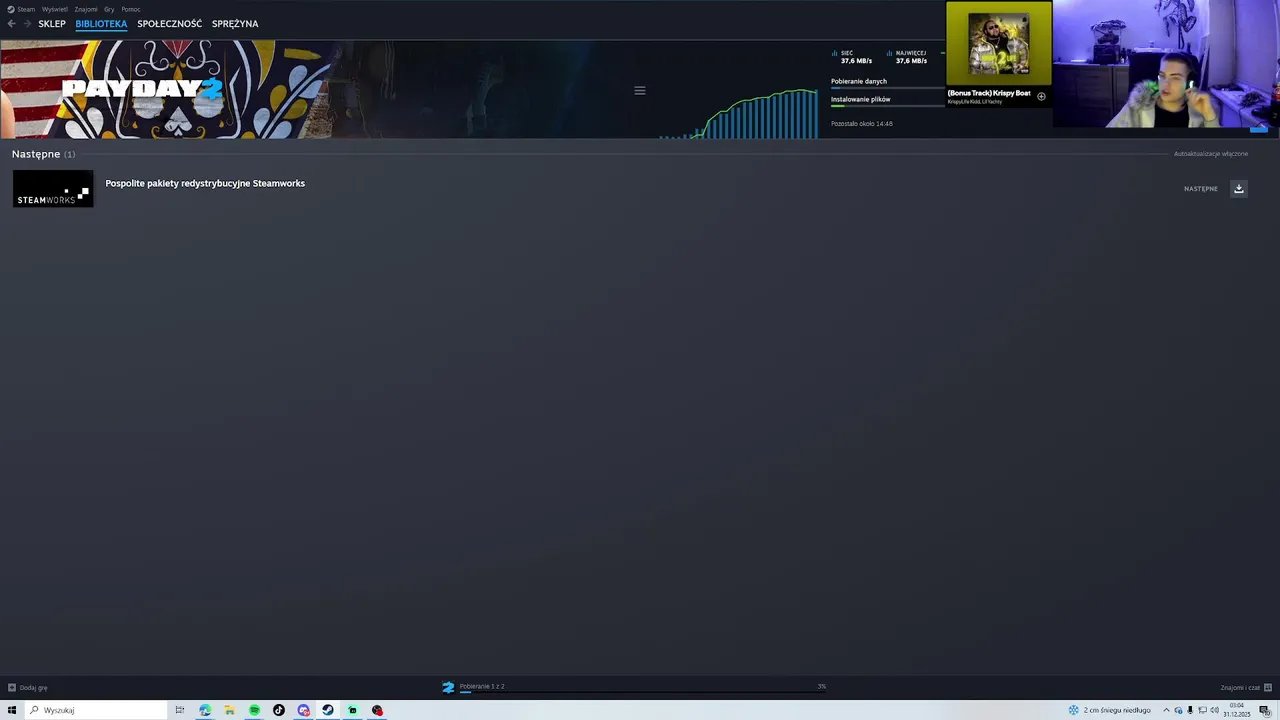Click the Payday 2 icon in status bar
The image size is (1280, 720).
(x=448, y=687)
